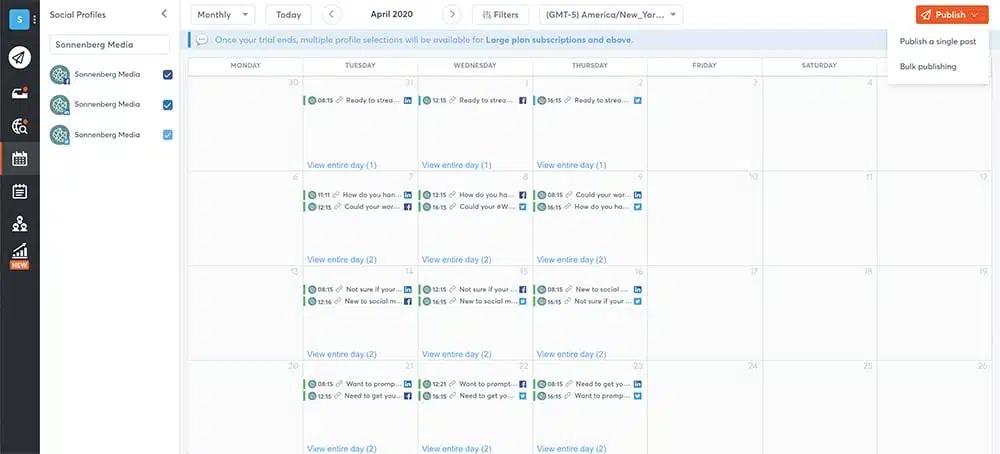Open the 16:15 How do you ha post on Thursday 9
Image resolution: width=1000 pixels, height=454 pixels.
(588, 207)
